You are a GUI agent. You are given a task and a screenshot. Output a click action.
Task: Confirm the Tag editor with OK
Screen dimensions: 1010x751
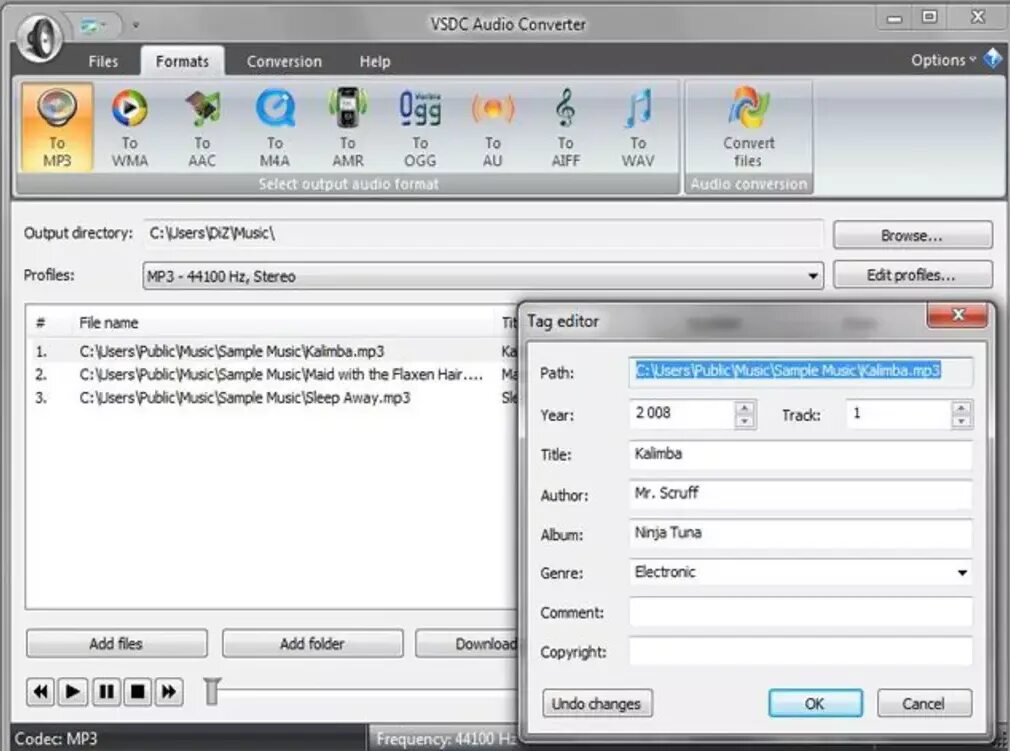point(815,703)
